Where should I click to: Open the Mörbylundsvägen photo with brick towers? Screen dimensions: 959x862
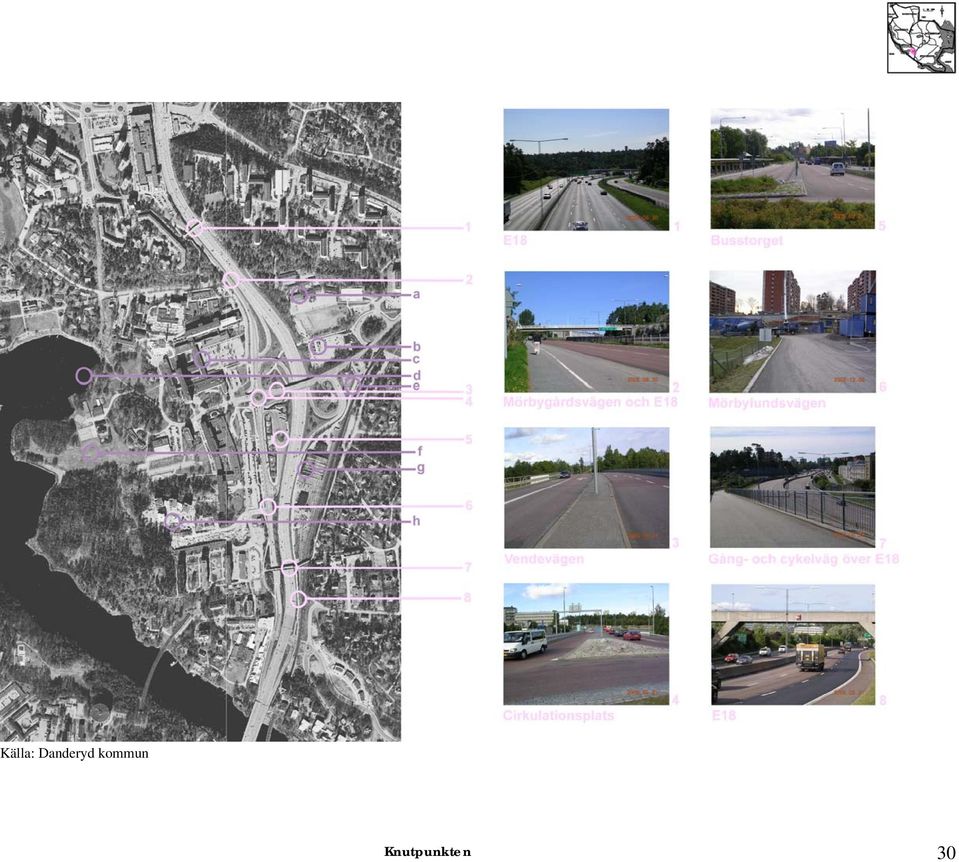793,332
